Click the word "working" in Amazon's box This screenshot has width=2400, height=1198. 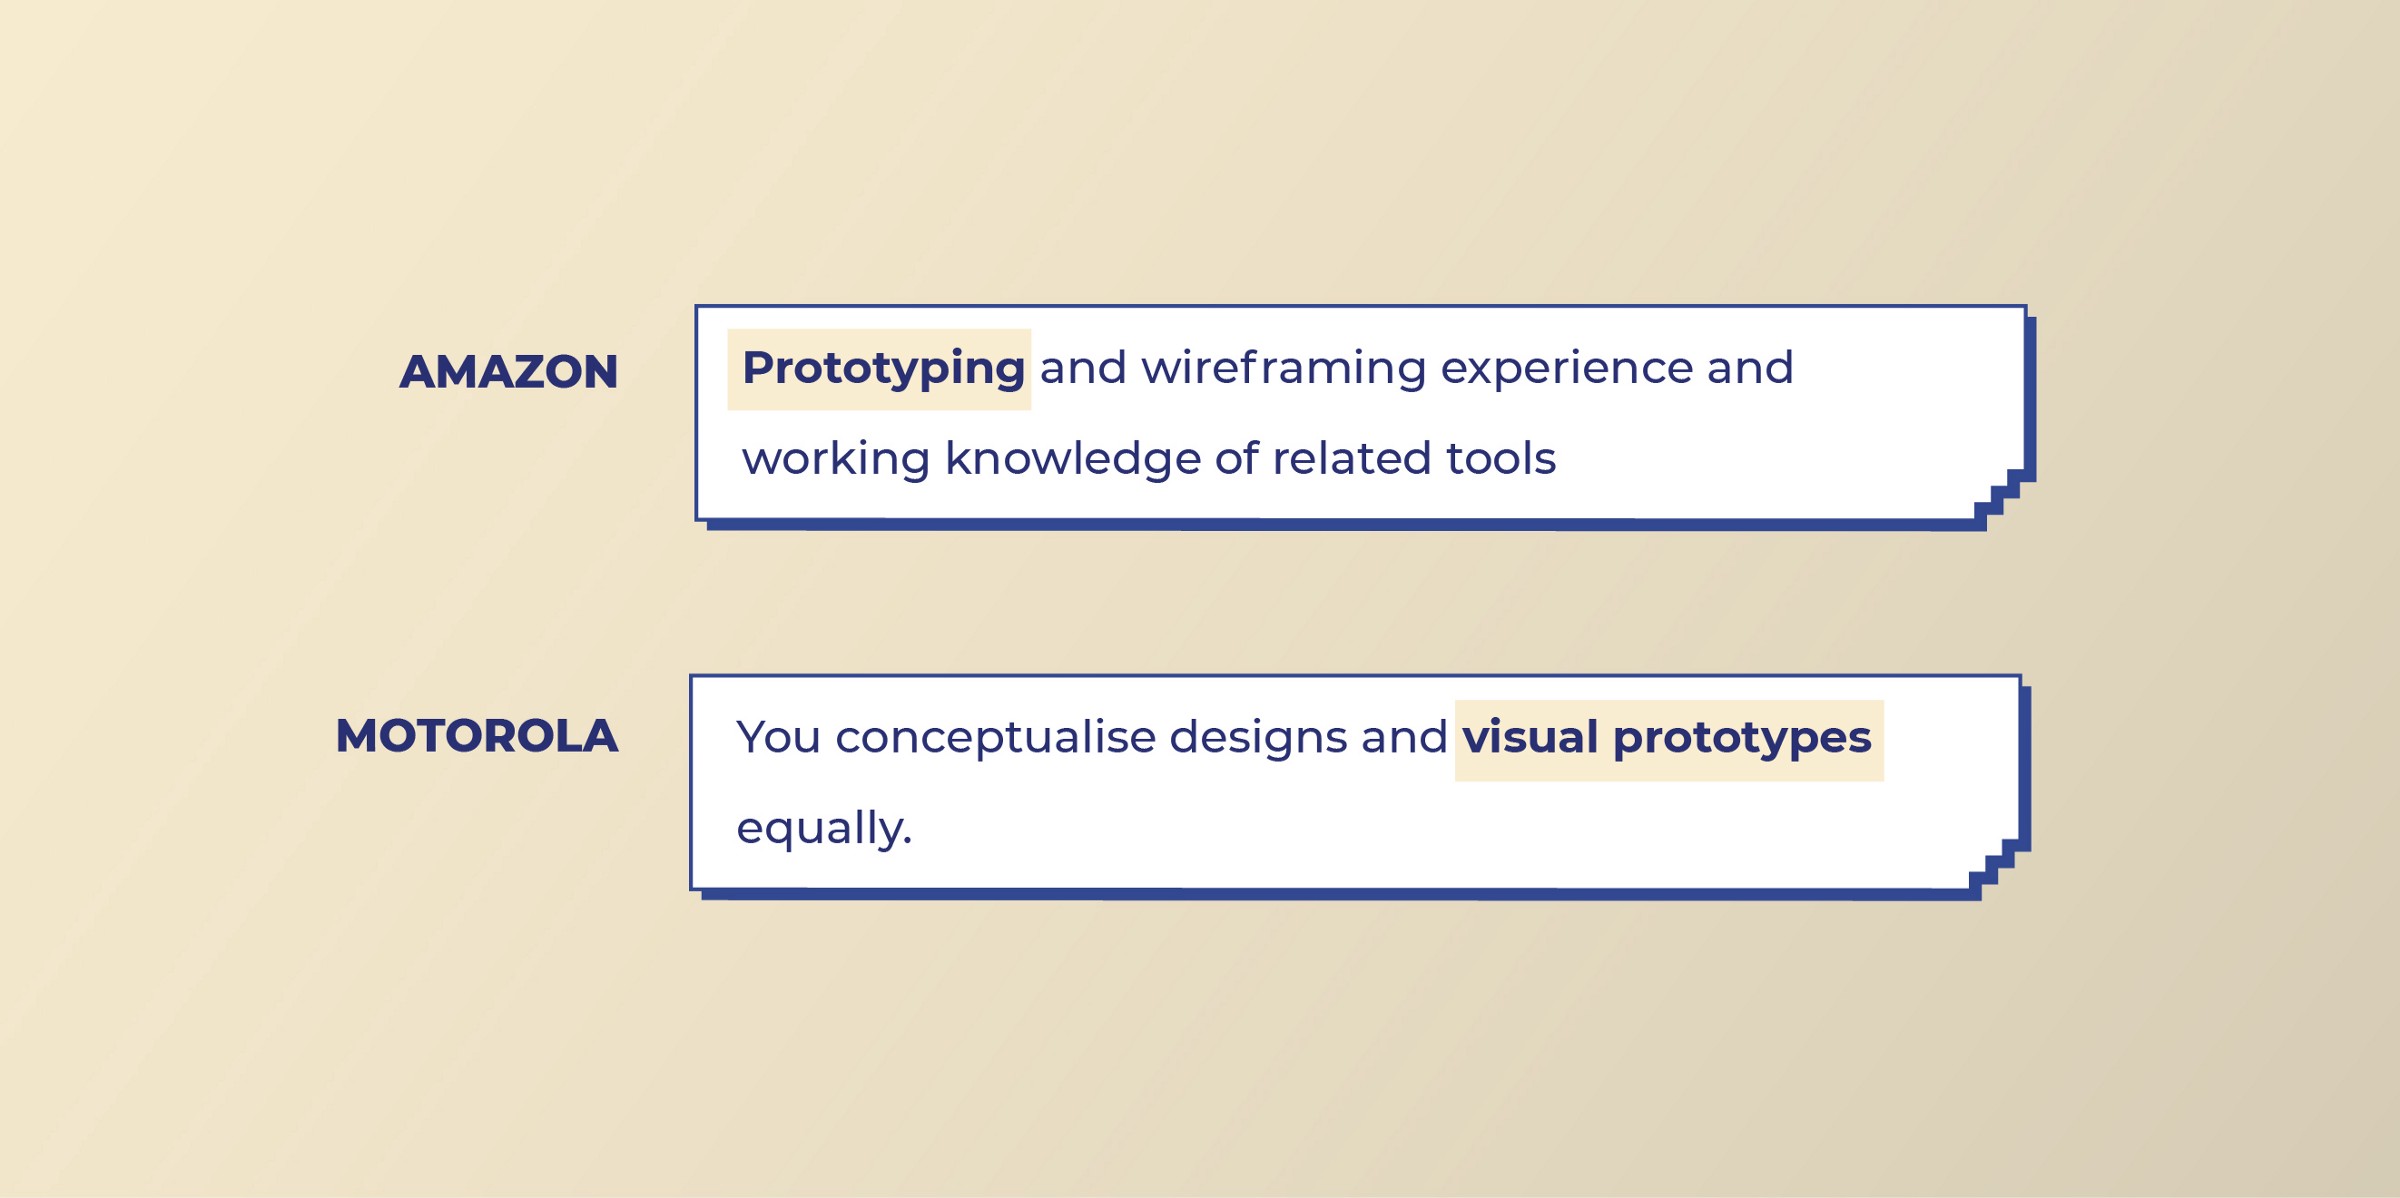(836, 459)
